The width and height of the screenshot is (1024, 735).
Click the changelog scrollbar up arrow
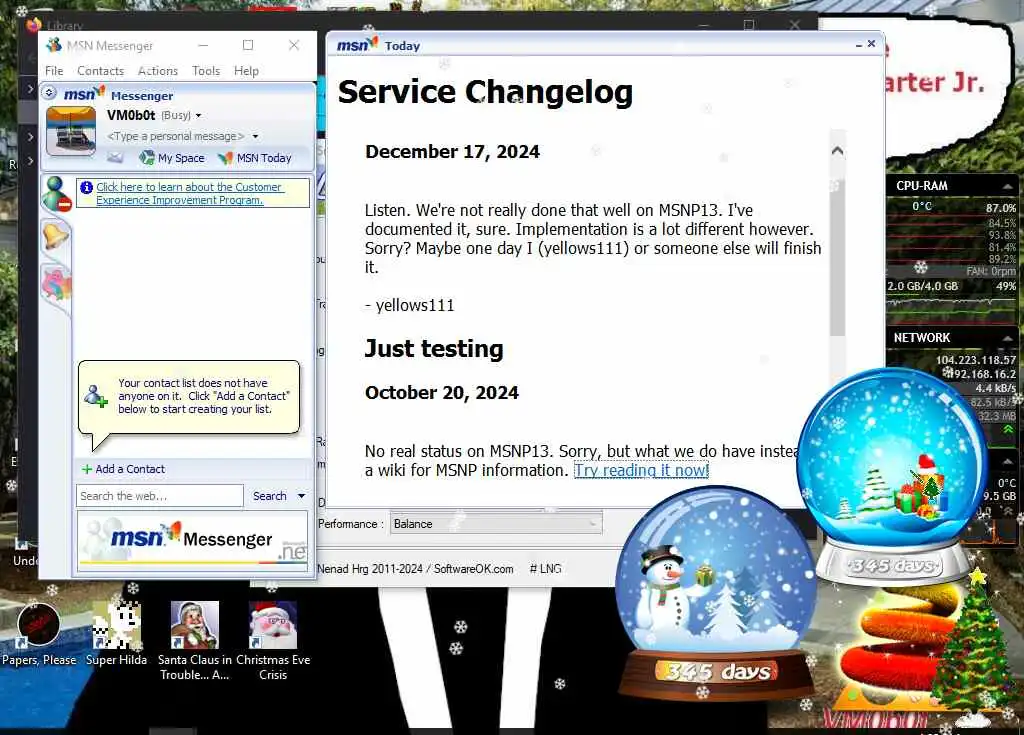coord(837,151)
